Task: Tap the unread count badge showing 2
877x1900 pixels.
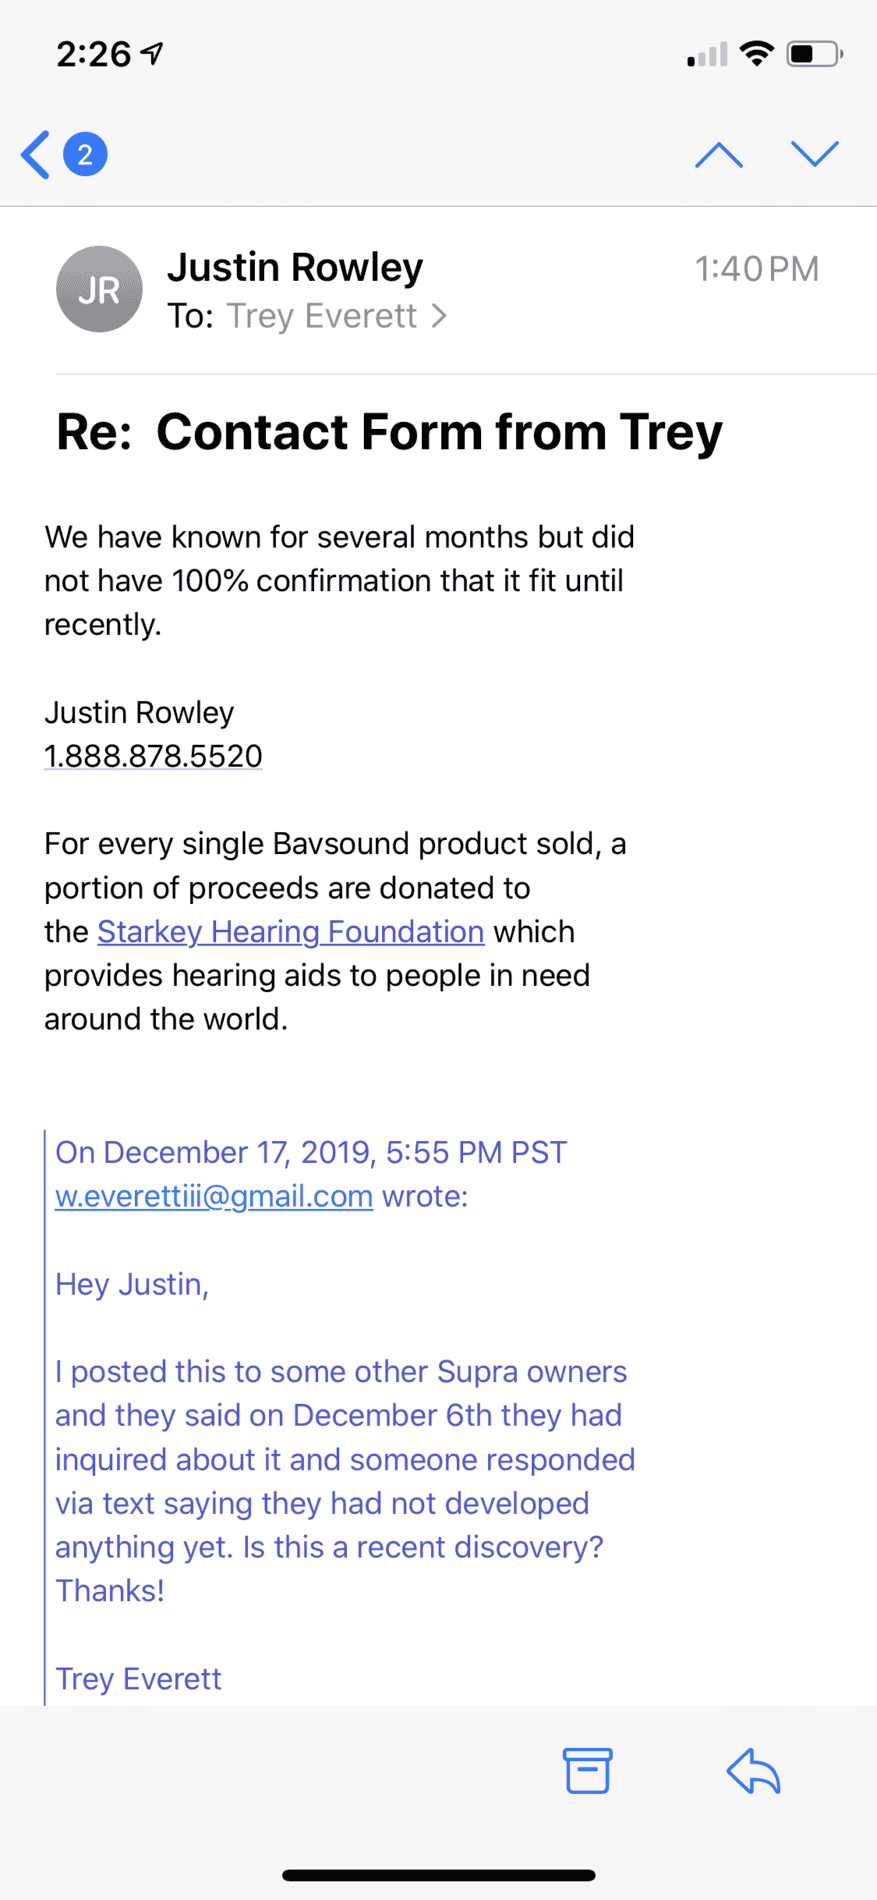Action: point(85,154)
